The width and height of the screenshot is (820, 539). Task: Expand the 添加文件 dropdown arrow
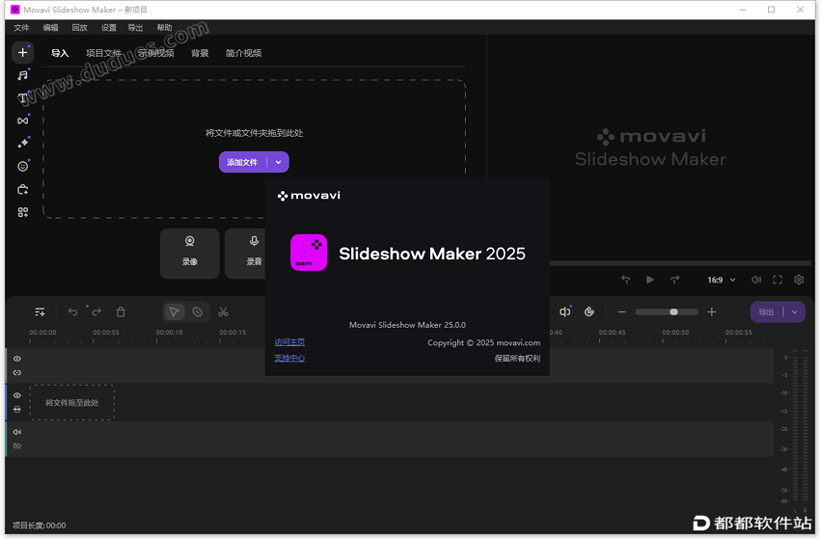[x=278, y=162]
